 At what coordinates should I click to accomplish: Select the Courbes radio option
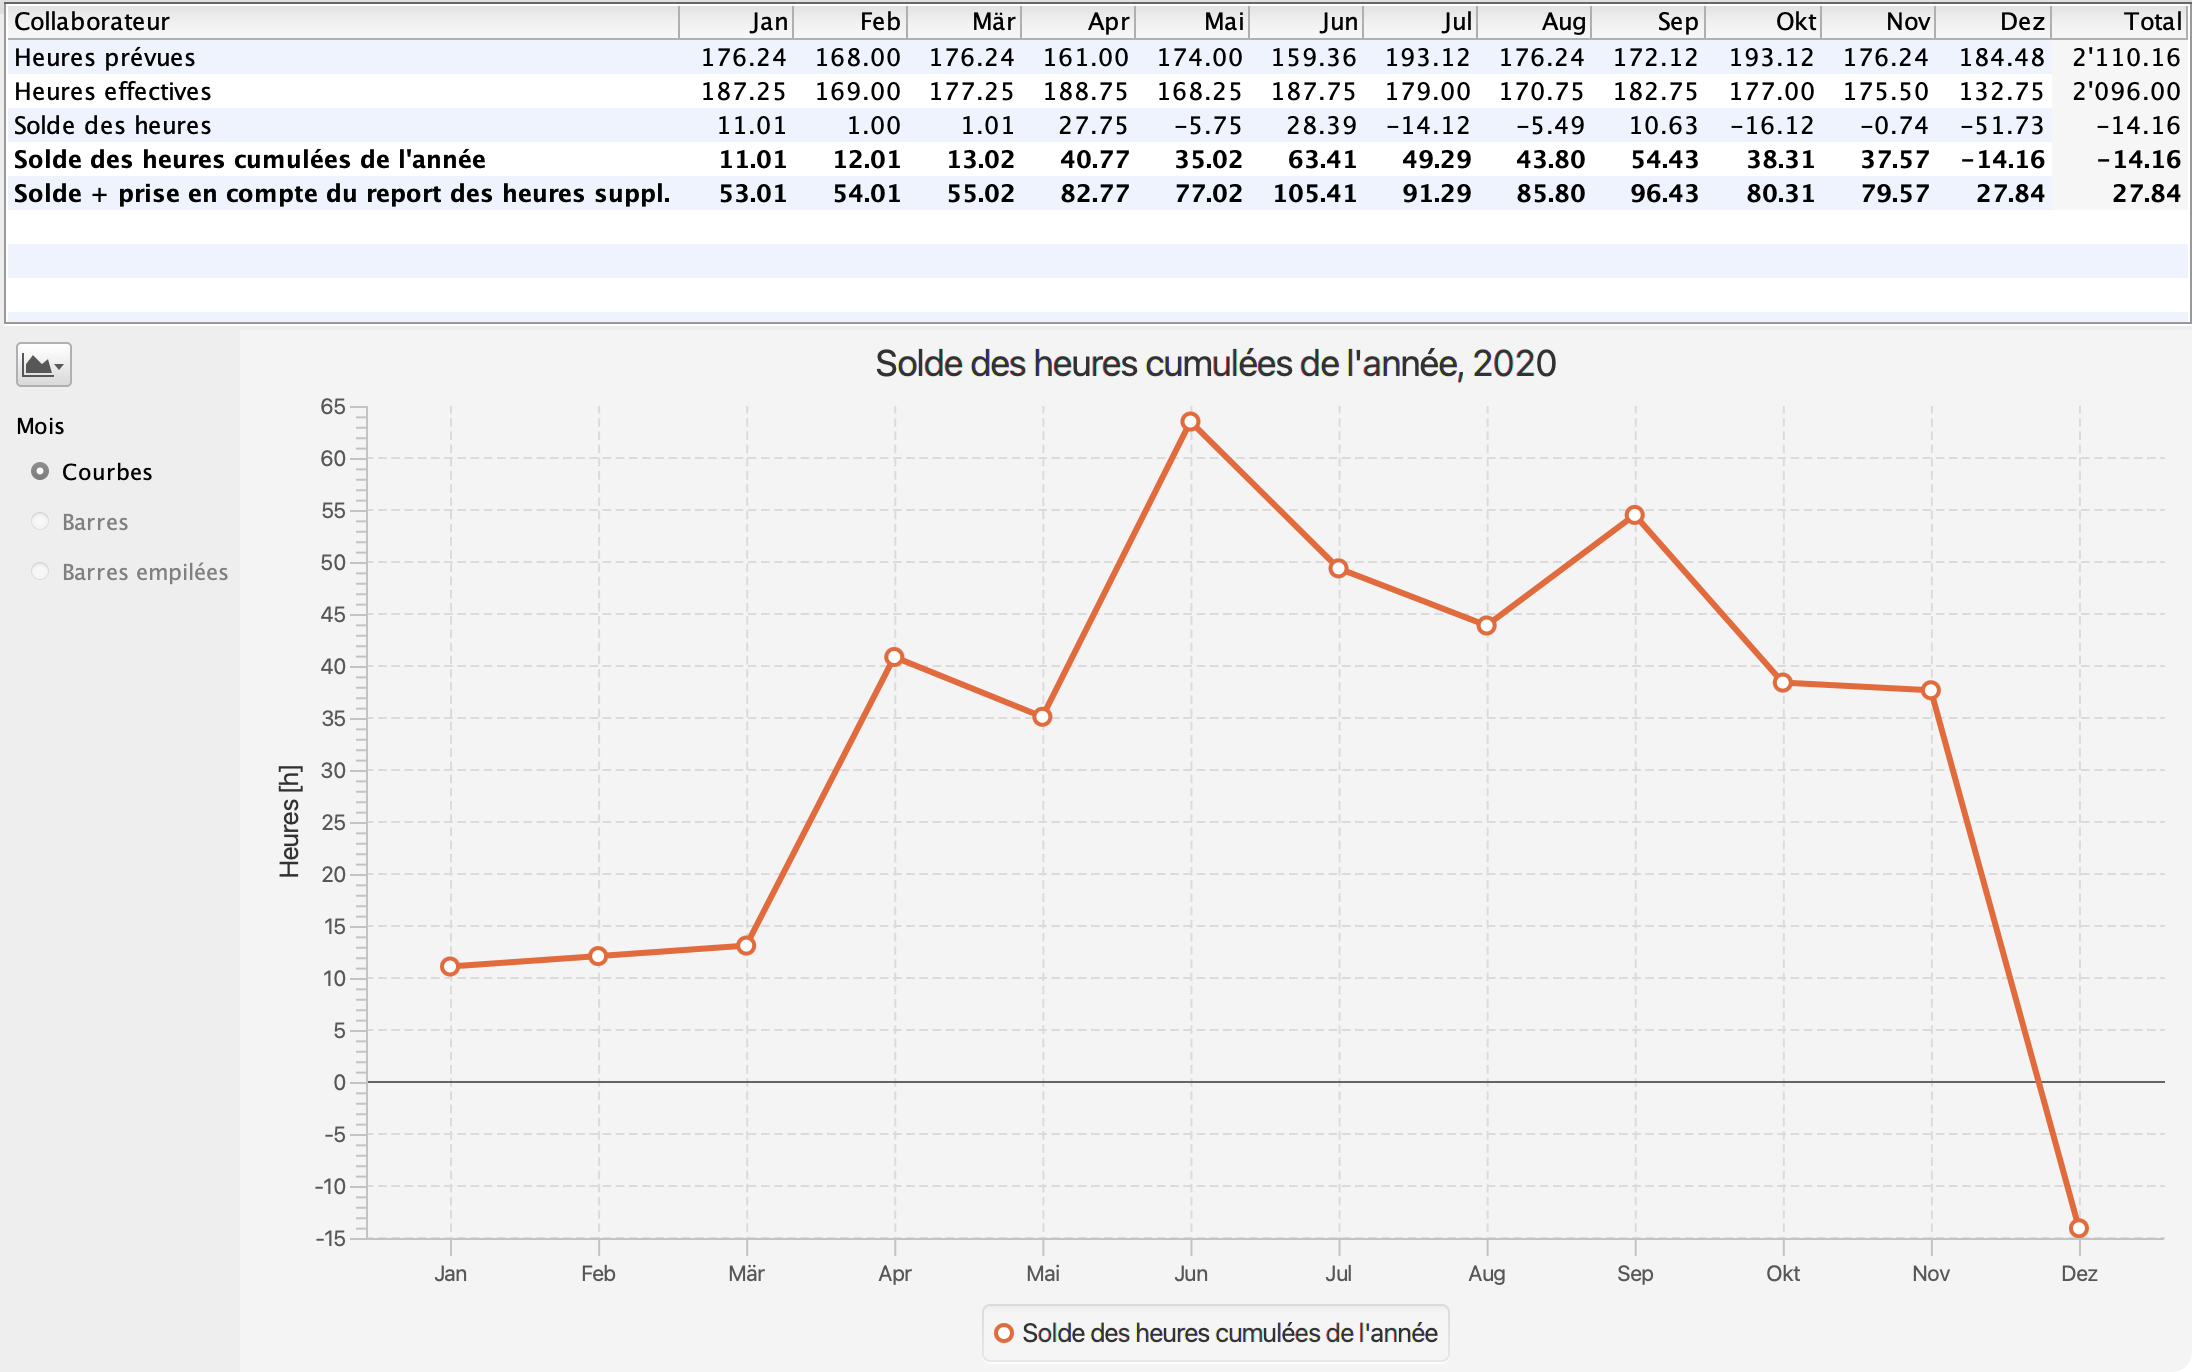point(40,471)
